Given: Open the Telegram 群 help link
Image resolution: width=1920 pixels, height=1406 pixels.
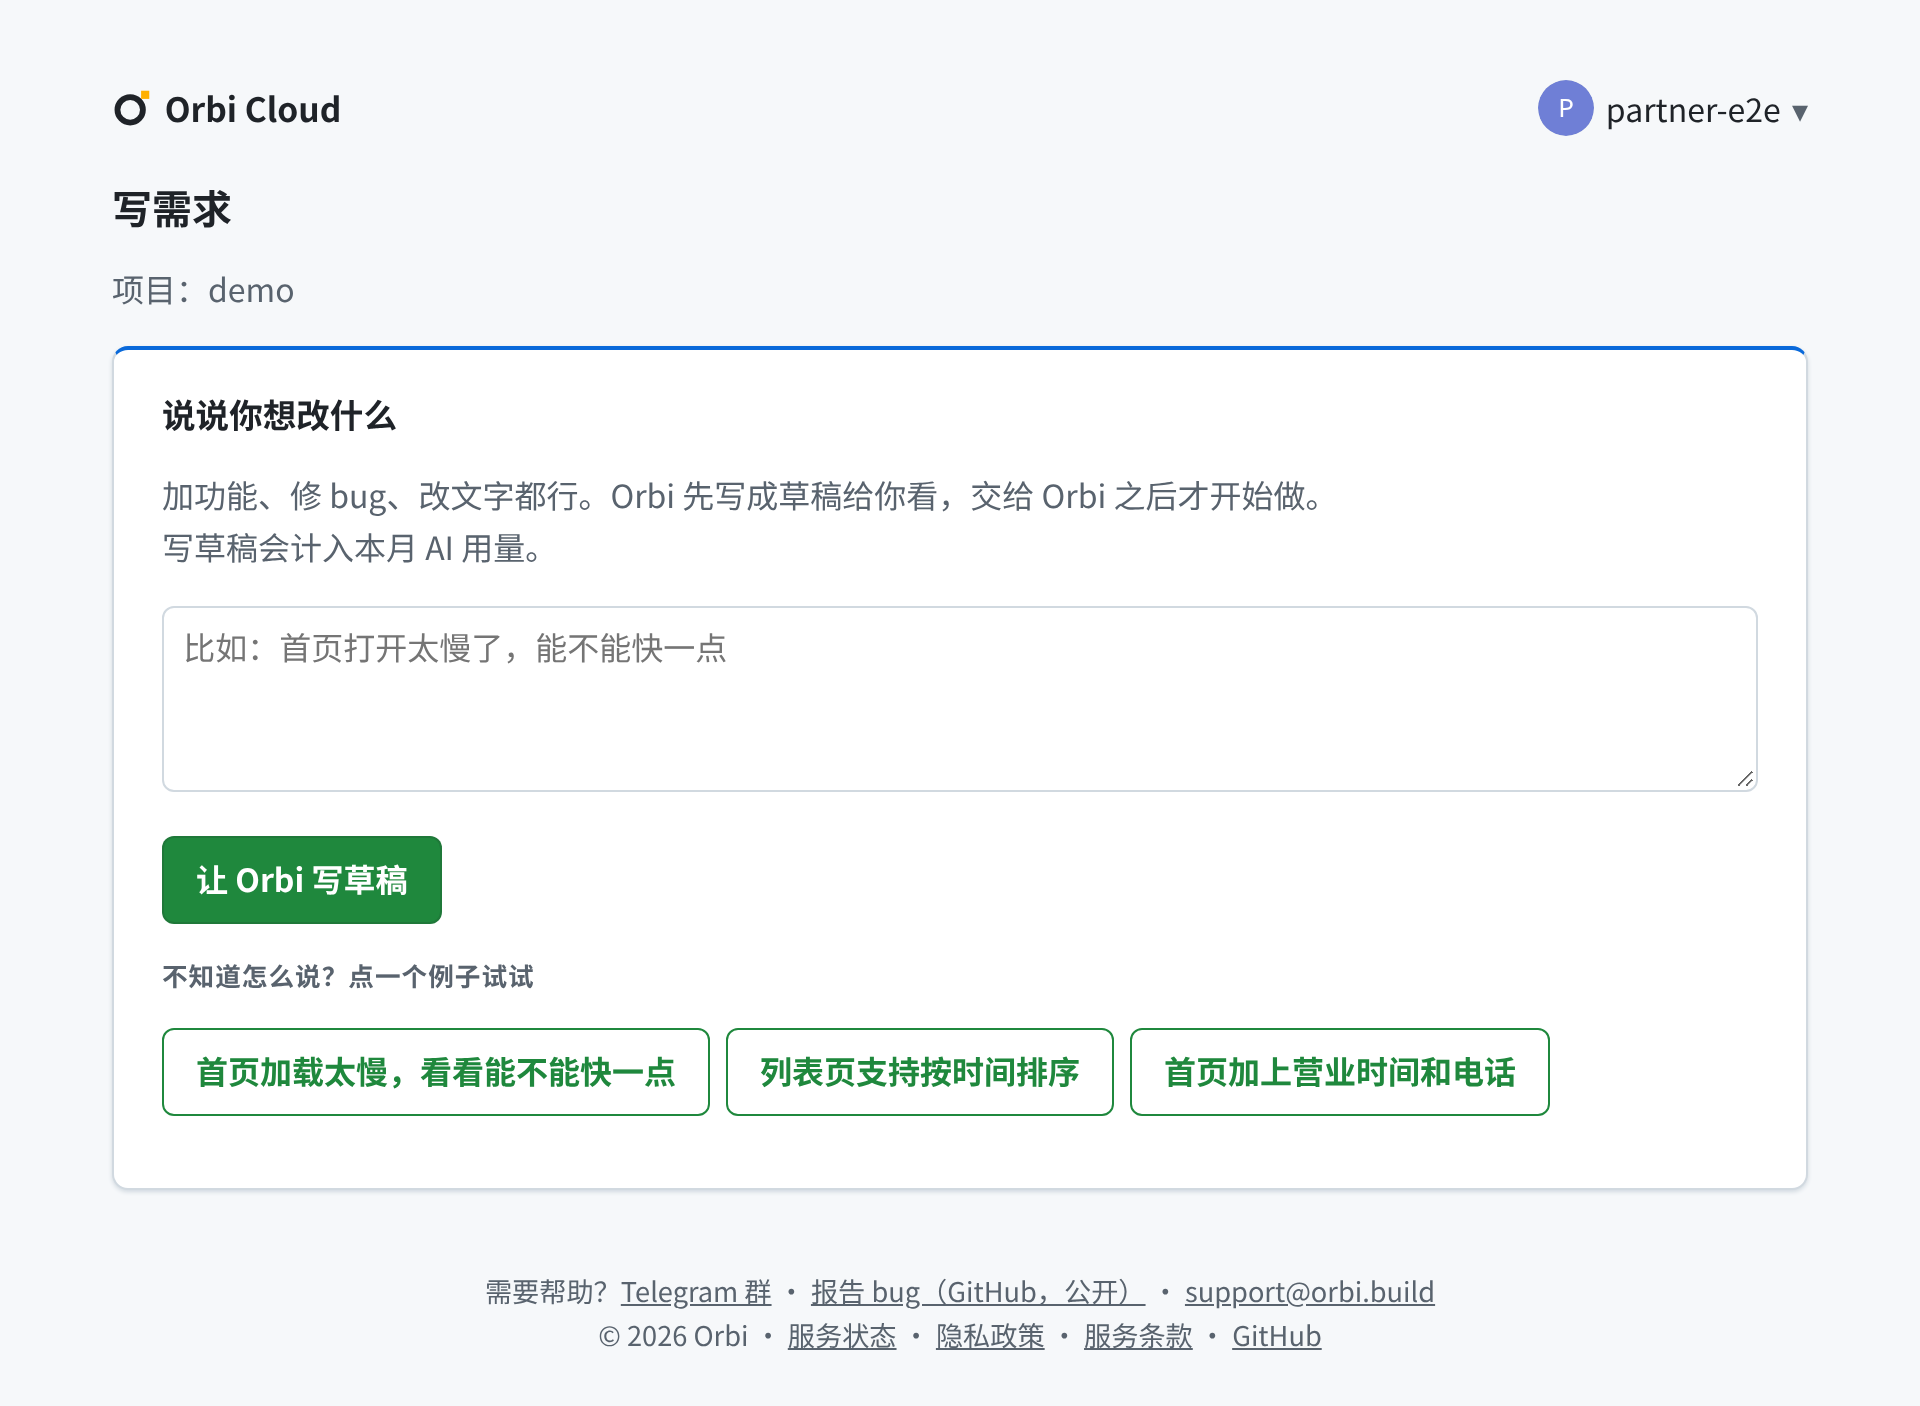Looking at the screenshot, I should (696, 1292).
